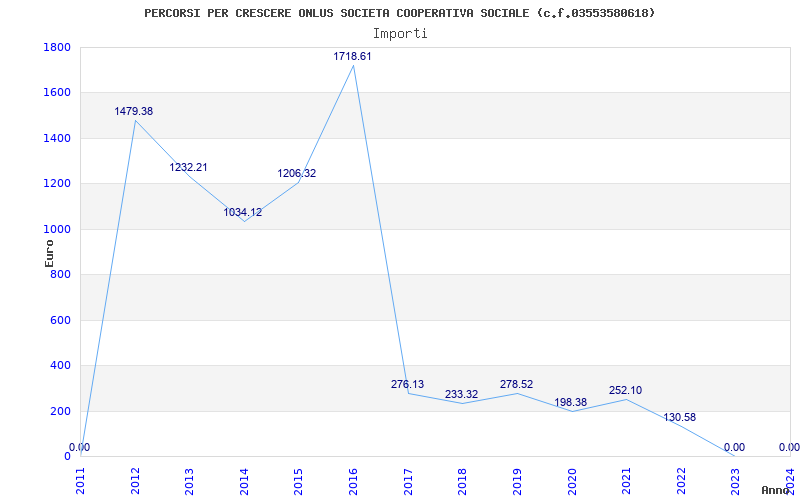Click the chart title PERCORSI PER CRESCERE ONLUS
800x500 pixels.
[399, 13]
